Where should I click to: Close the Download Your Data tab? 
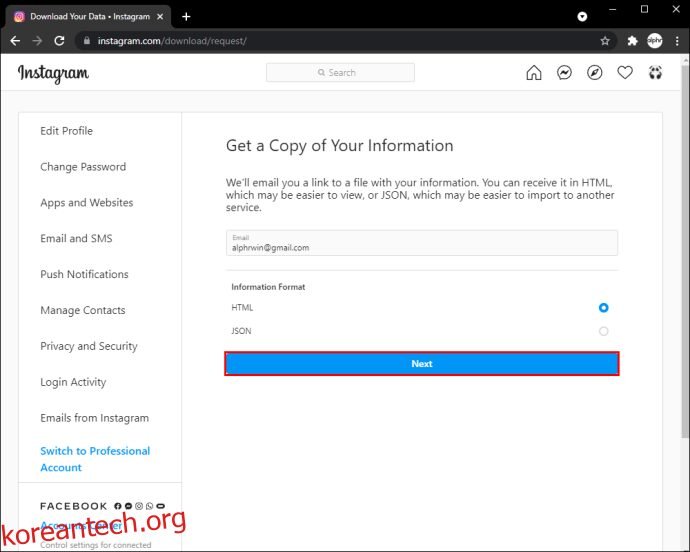click(160, 17)
